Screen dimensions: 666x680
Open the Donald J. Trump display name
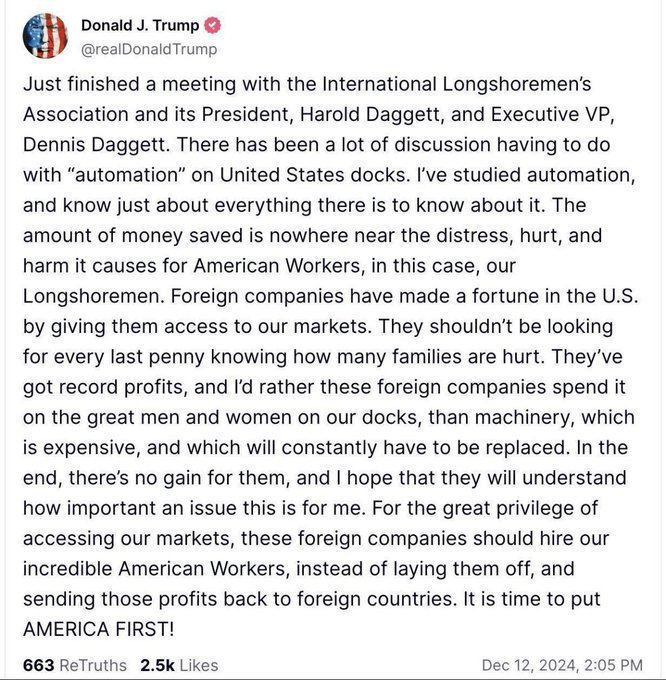(140, 25)
